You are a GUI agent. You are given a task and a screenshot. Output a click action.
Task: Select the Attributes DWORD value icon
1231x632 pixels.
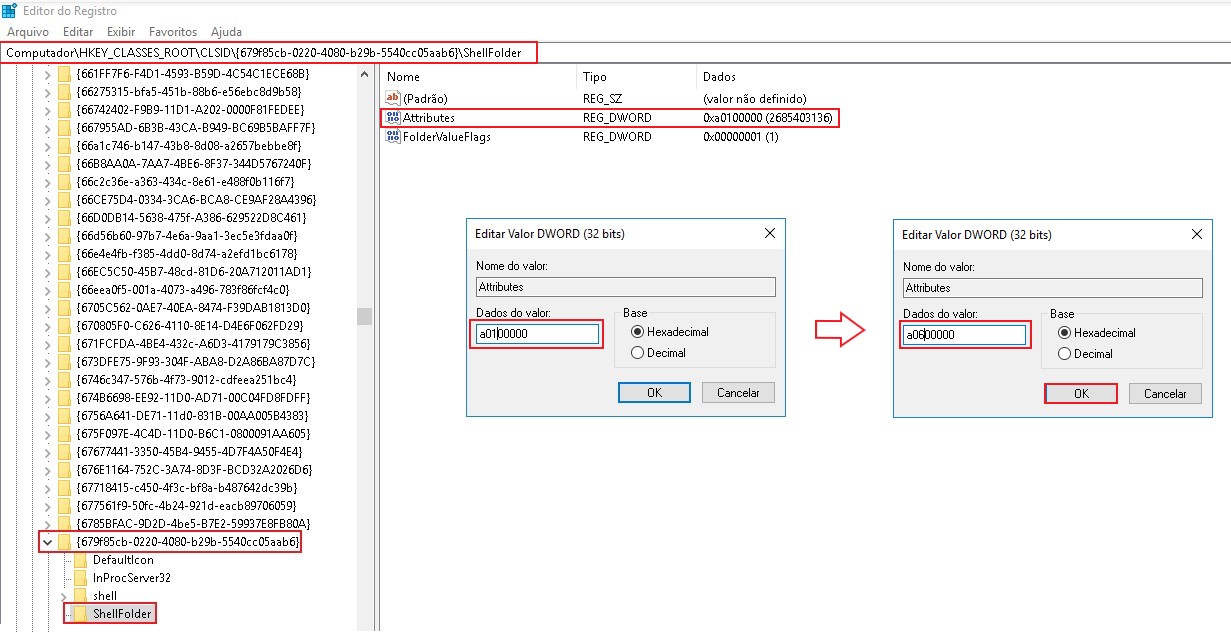[393, 118]
